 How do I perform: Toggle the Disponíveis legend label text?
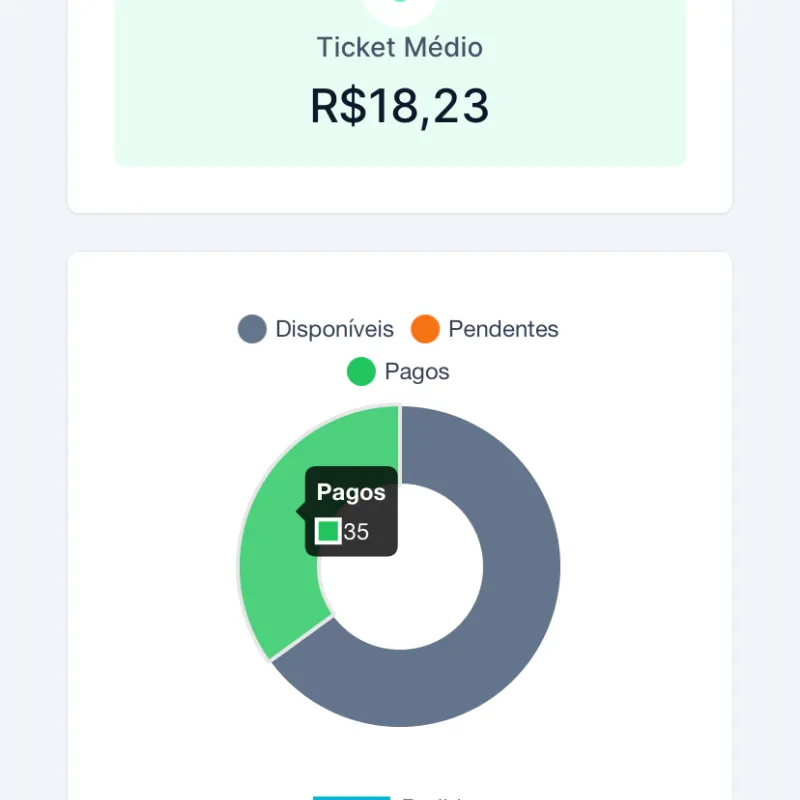click(x=334, y=329)
